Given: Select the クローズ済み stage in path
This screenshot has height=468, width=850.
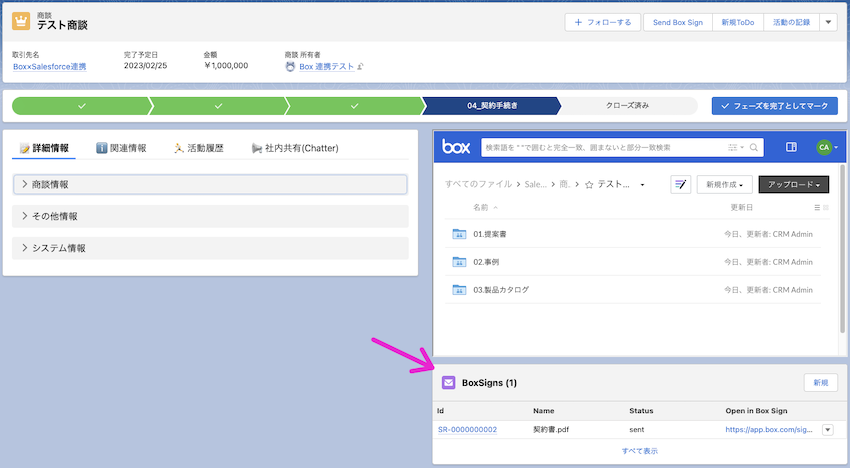Looking at the screenshot, I should 628,106.
